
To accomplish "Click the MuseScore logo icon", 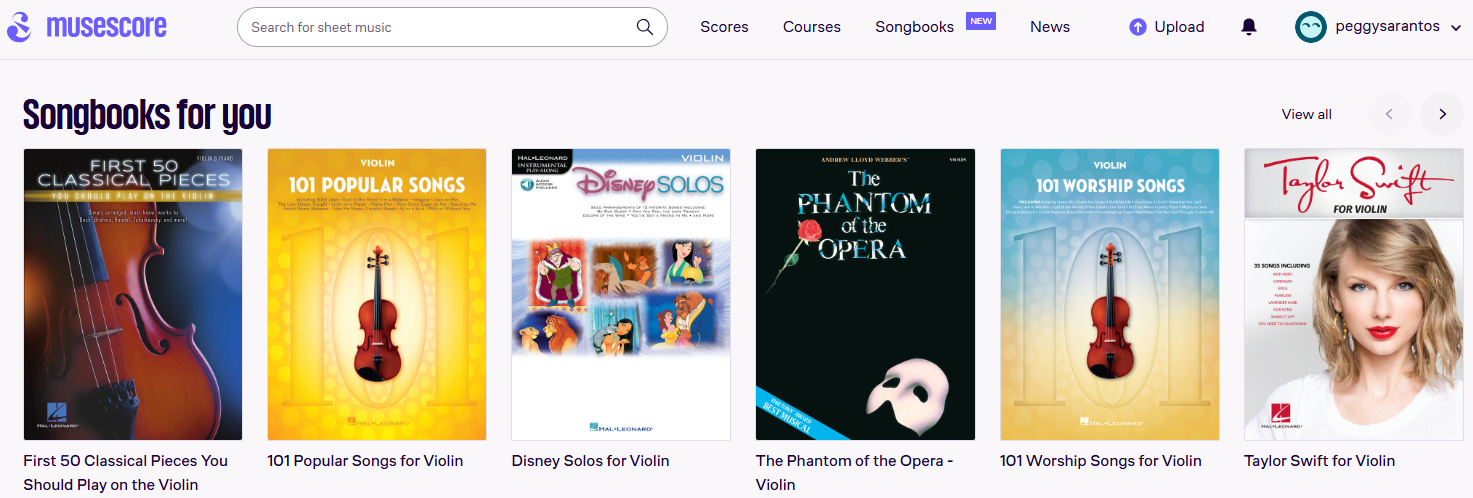I will pos(19,28).
